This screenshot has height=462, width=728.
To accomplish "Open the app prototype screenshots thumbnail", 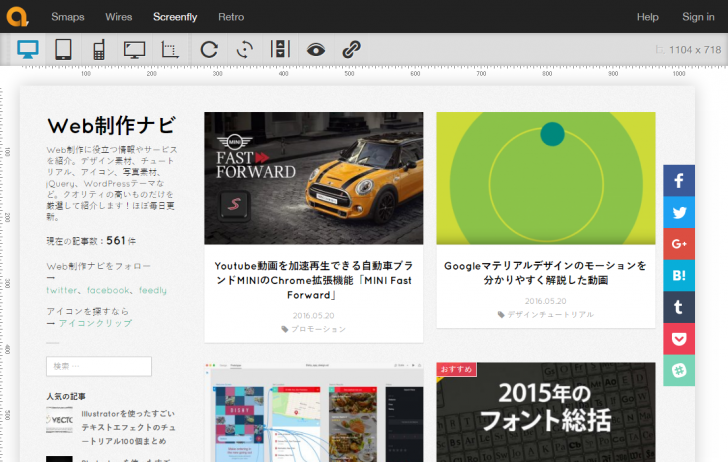I will [x=314, y=412].
